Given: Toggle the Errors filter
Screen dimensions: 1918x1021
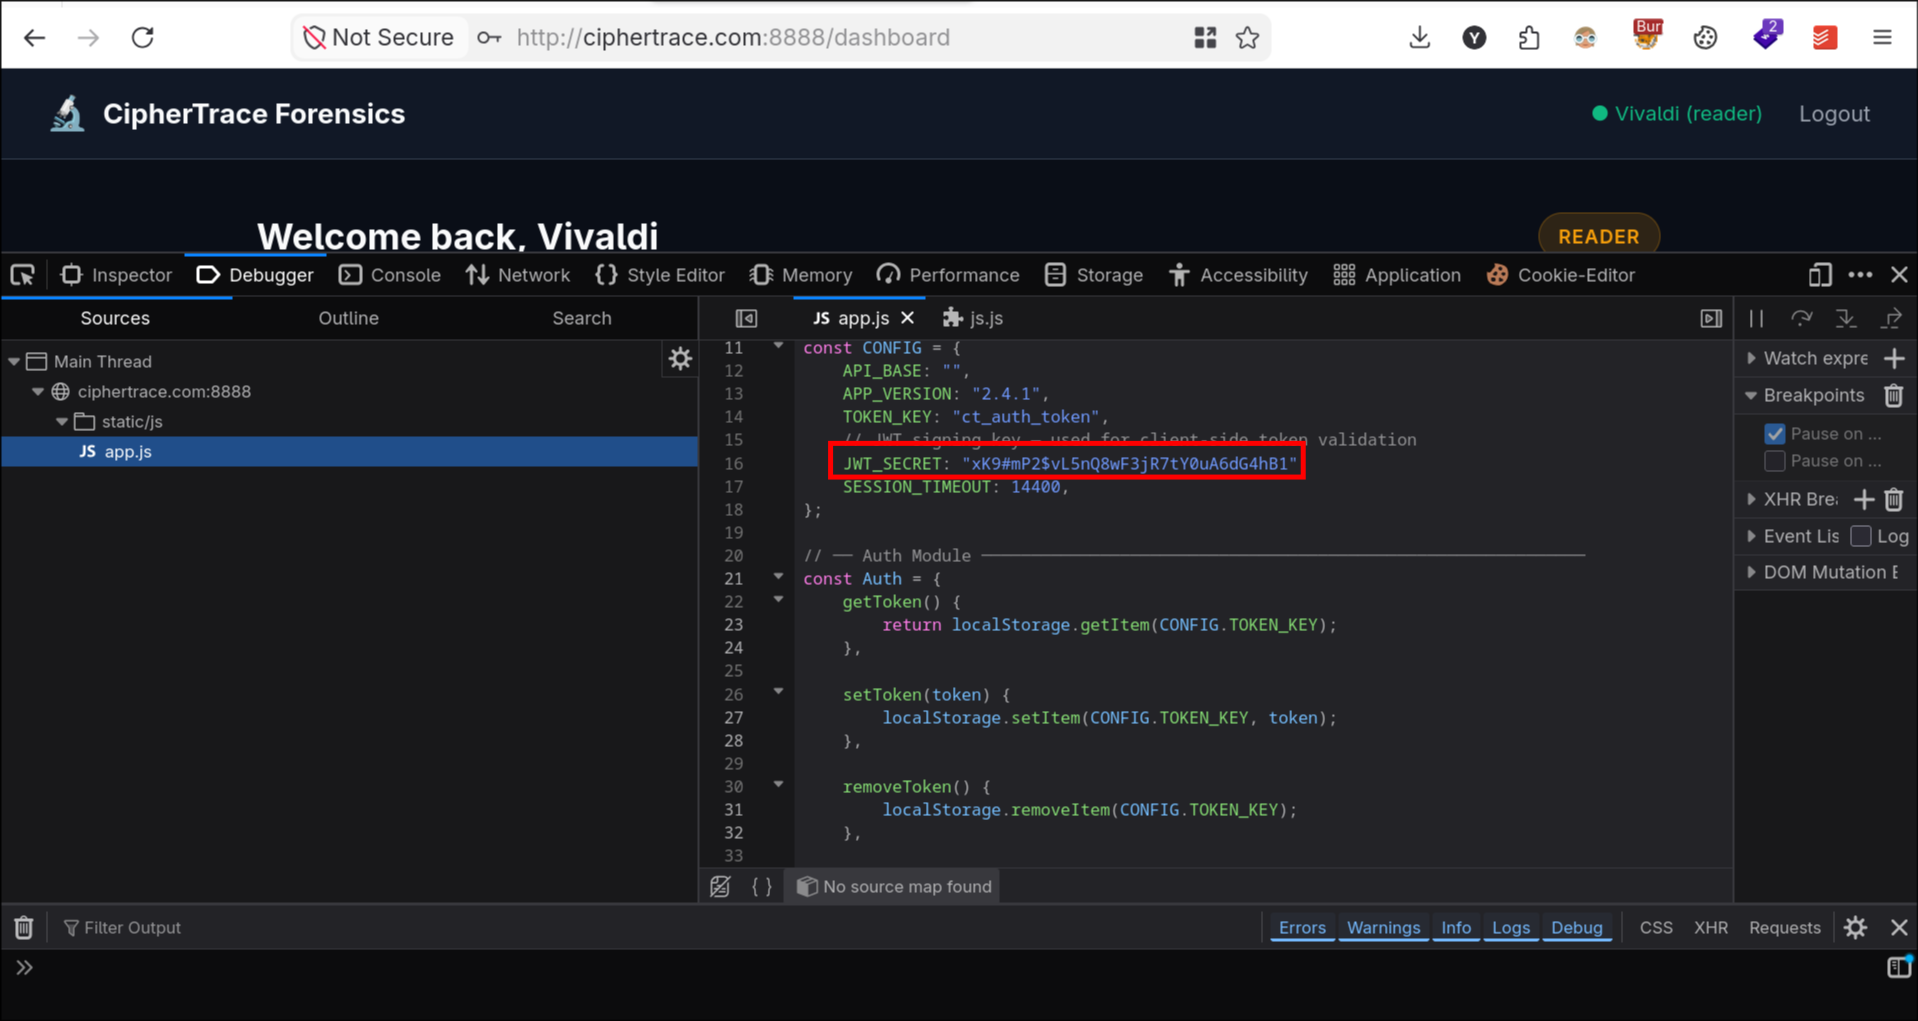Looking at the screenshot, I should click(x=1302, y=928).
